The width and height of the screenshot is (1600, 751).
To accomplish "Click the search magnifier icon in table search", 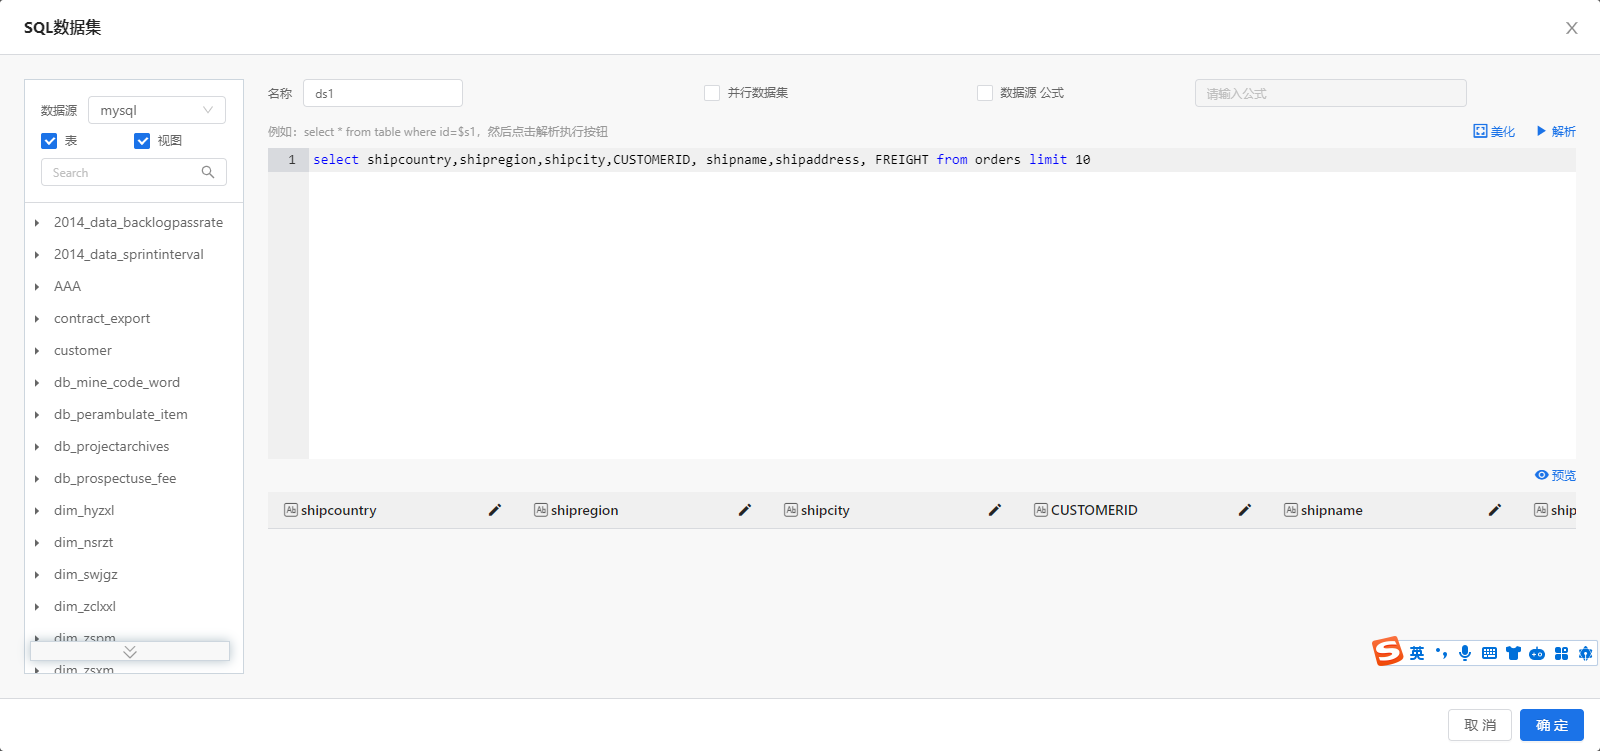I will click(x=208, y=172).
